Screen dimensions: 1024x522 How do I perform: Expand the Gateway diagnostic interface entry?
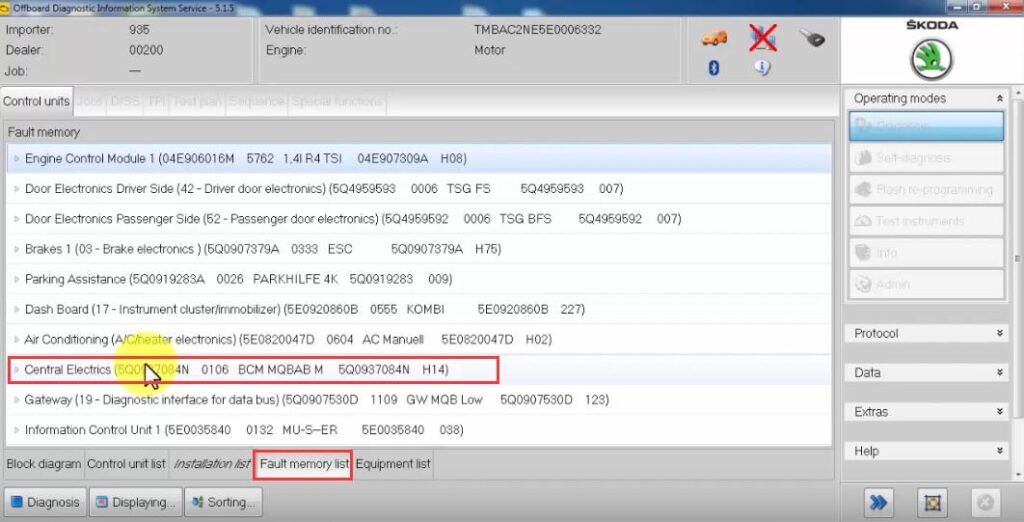click(17, 400)
